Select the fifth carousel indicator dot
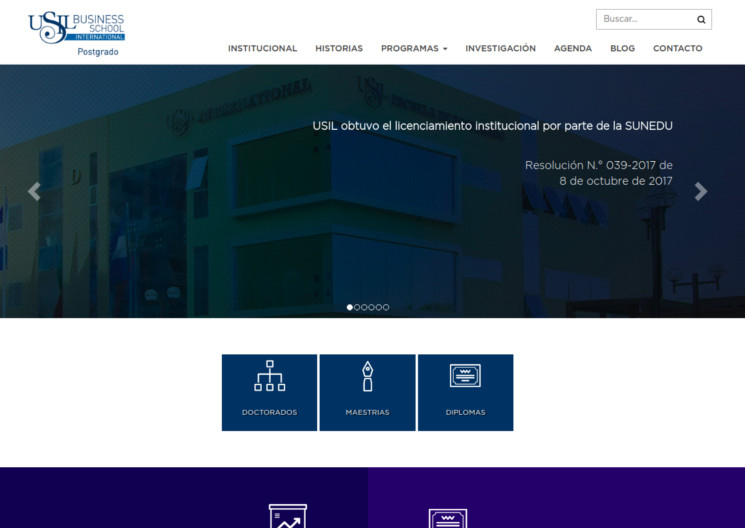 379,307
